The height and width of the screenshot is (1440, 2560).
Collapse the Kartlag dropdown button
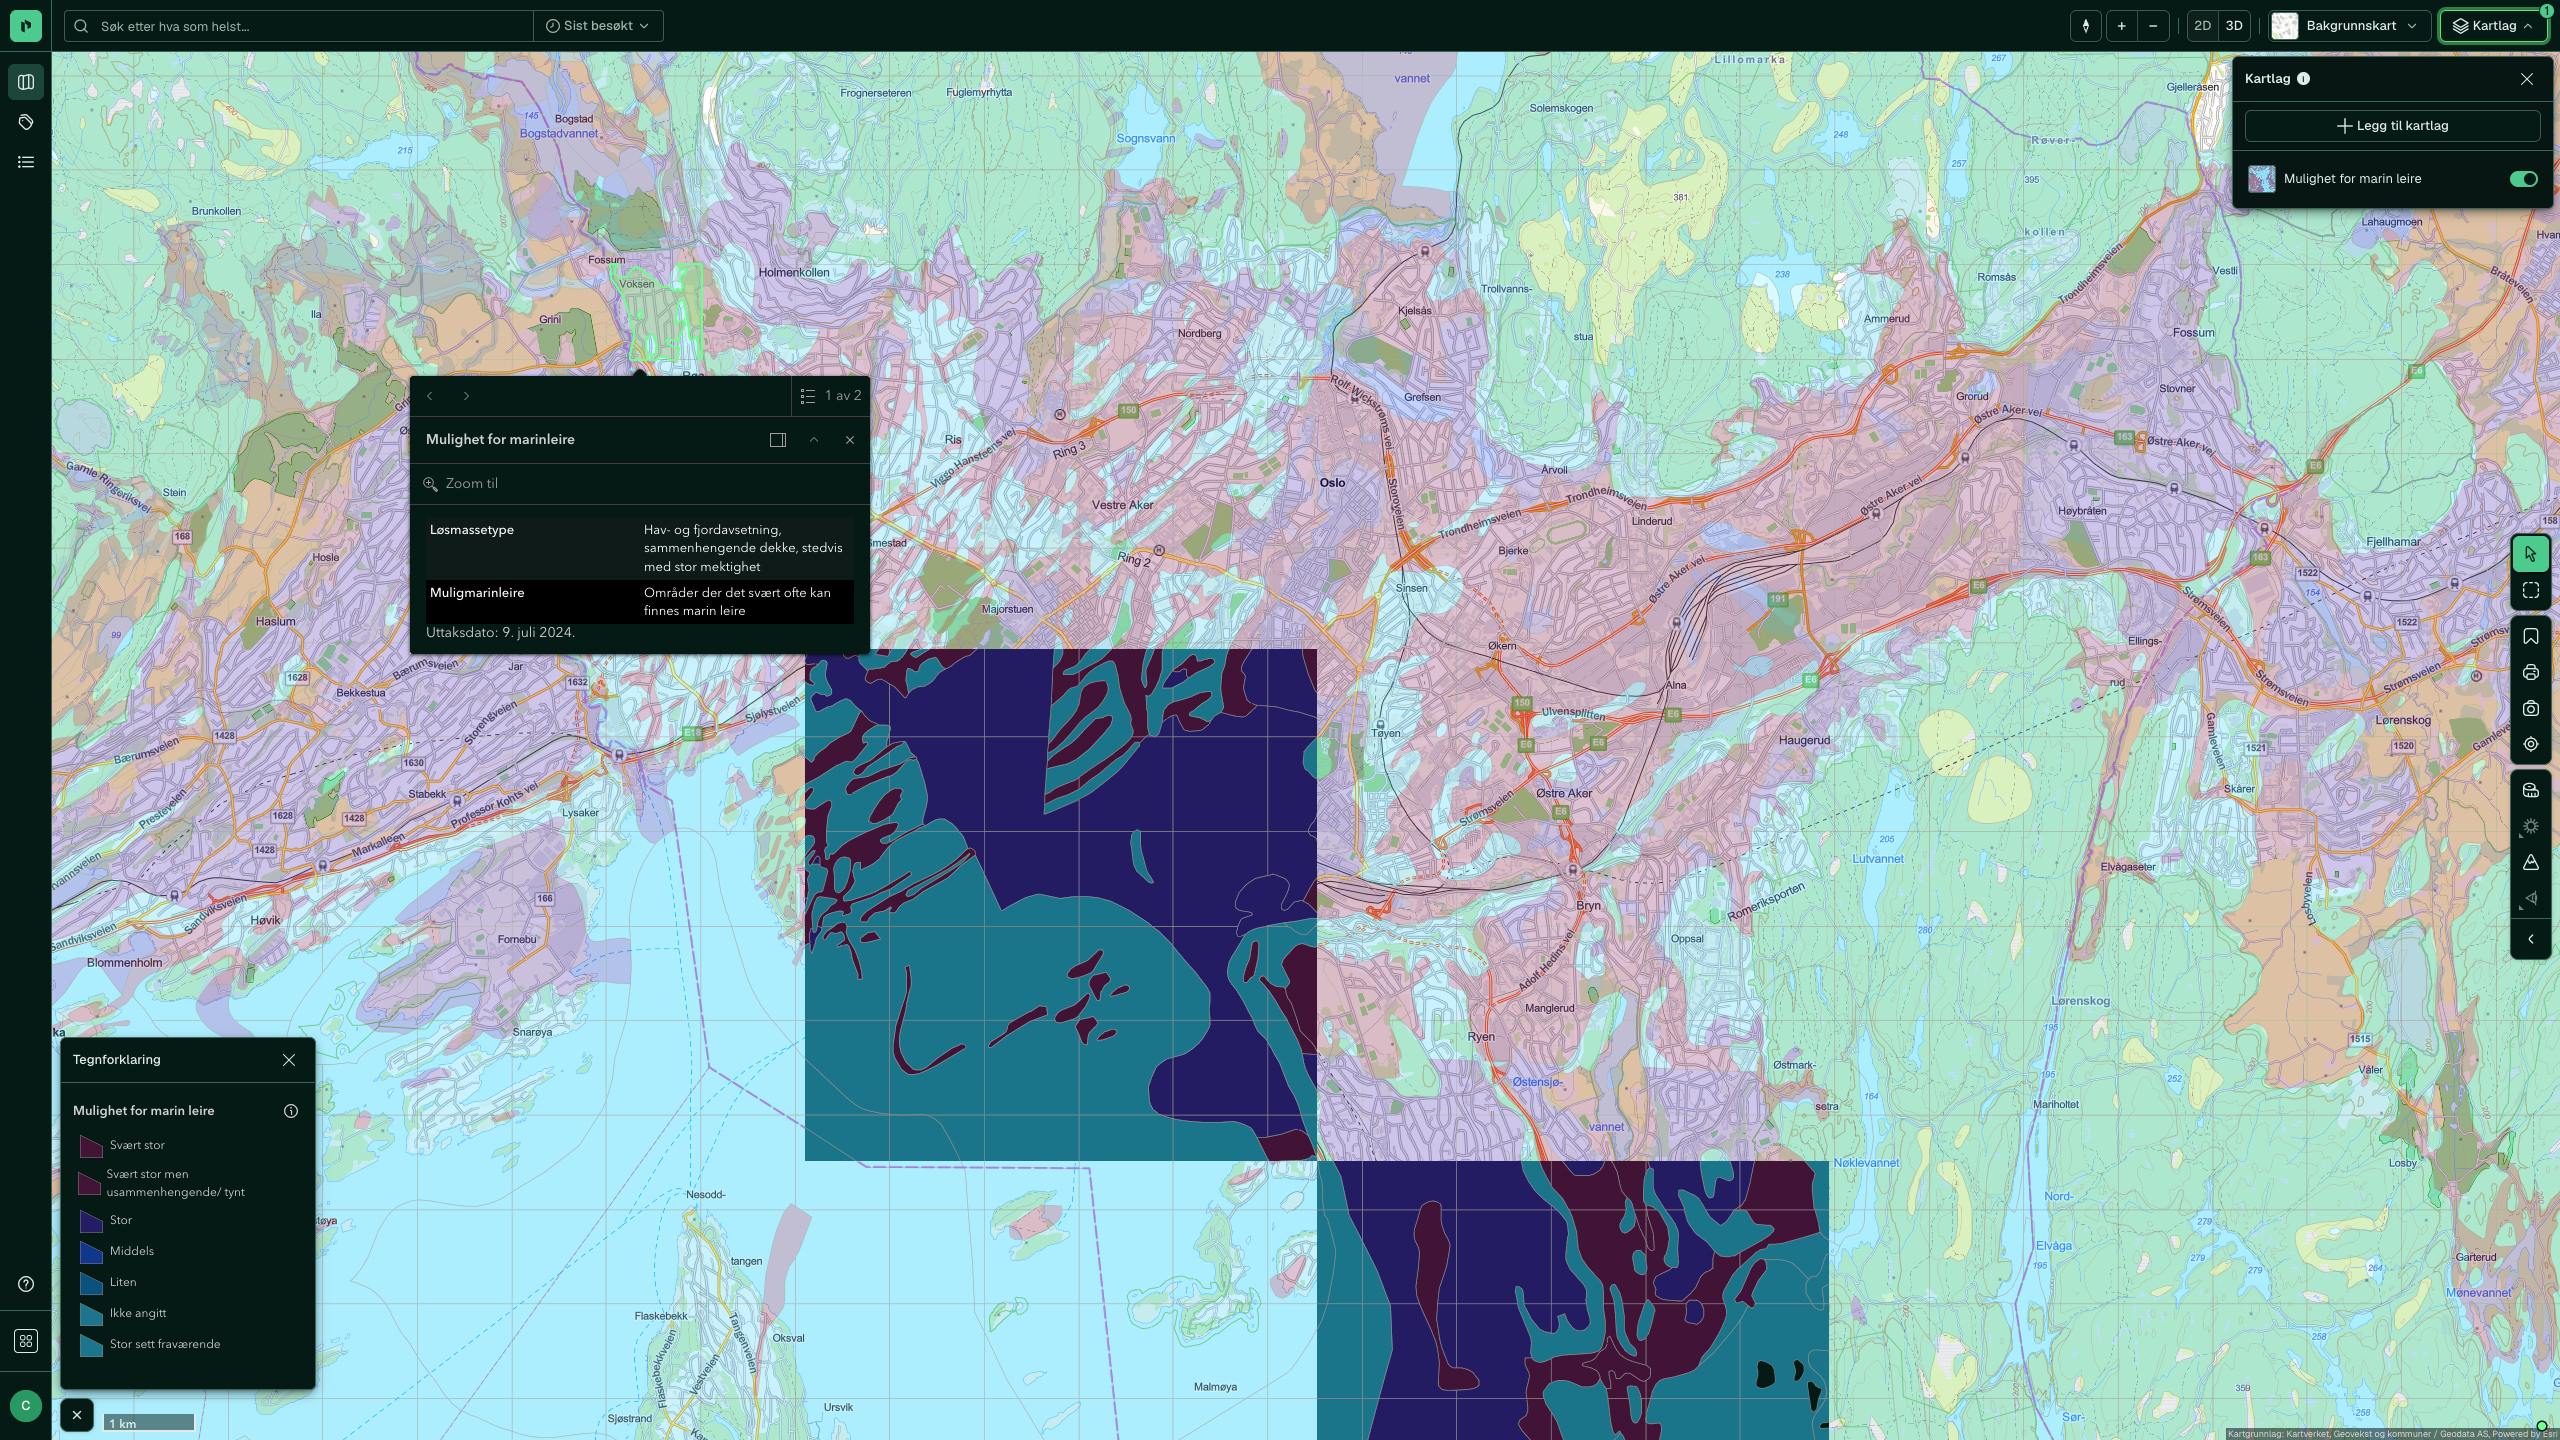pyautogui.click(x=2493, y=26)
